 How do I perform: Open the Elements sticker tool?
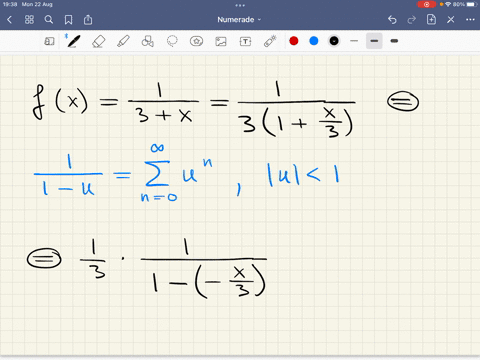(x=196, y=41)
